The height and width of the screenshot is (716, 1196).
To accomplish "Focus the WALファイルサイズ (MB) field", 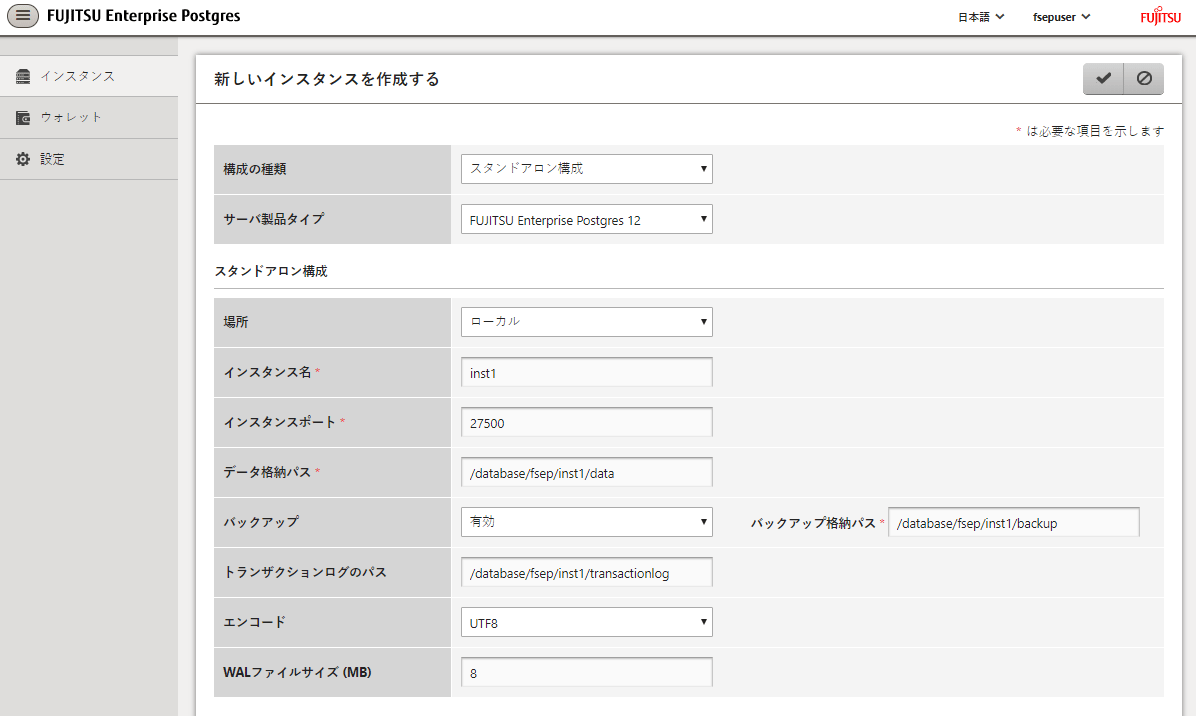I will [x=587, y=673].
